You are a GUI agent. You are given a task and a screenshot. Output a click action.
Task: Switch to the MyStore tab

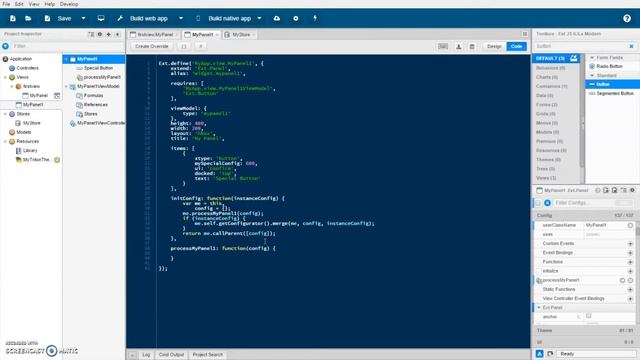click(240, 35)
